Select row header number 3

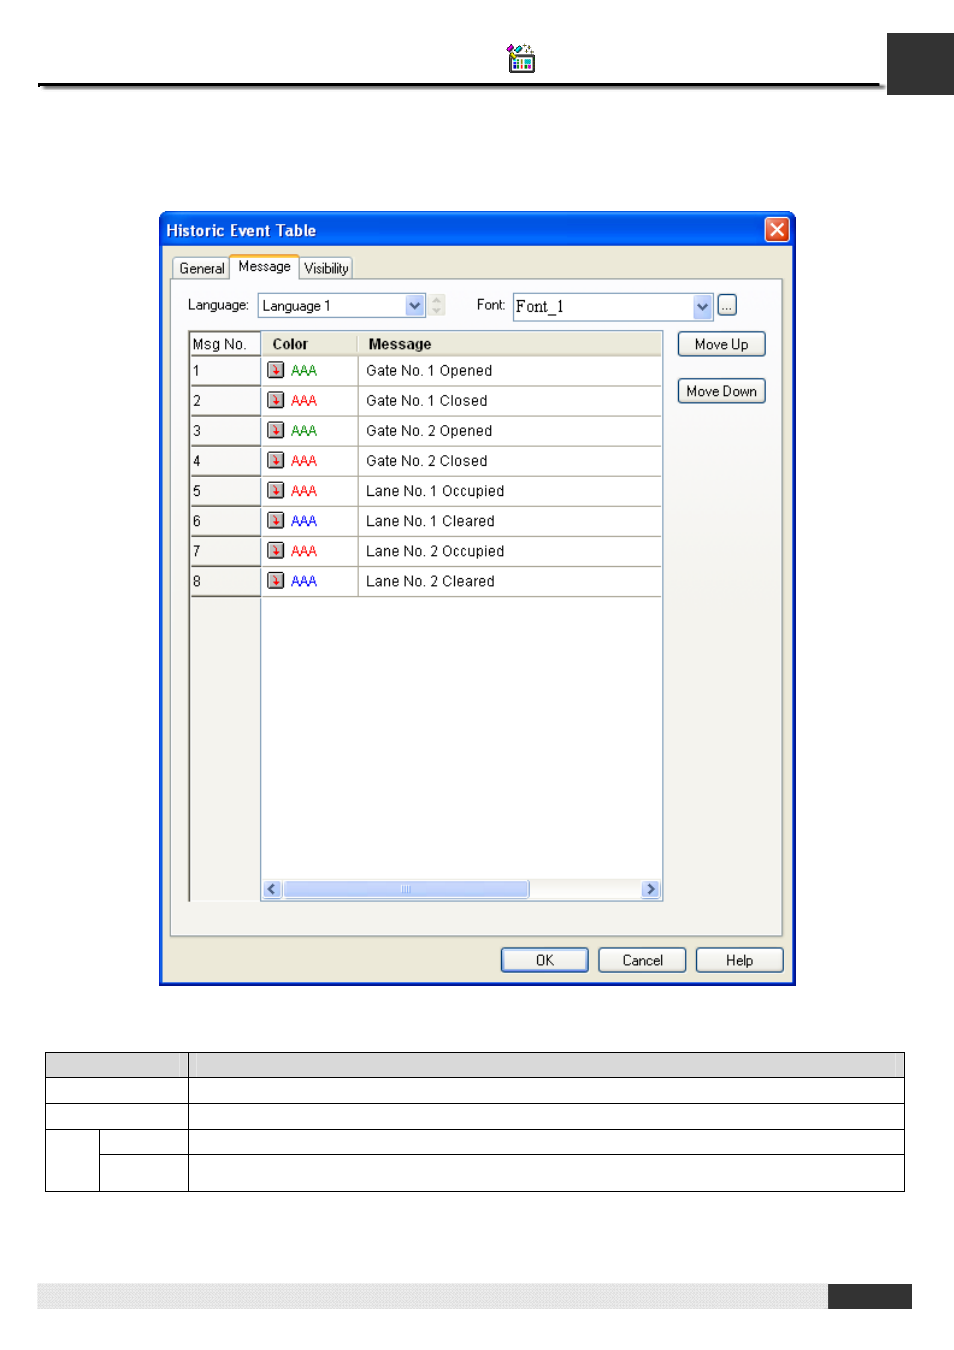[225, 431]
